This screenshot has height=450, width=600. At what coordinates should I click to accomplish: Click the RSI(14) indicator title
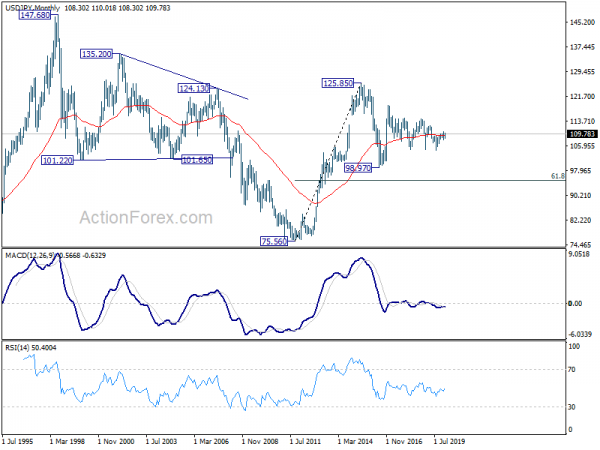[16, 347]
